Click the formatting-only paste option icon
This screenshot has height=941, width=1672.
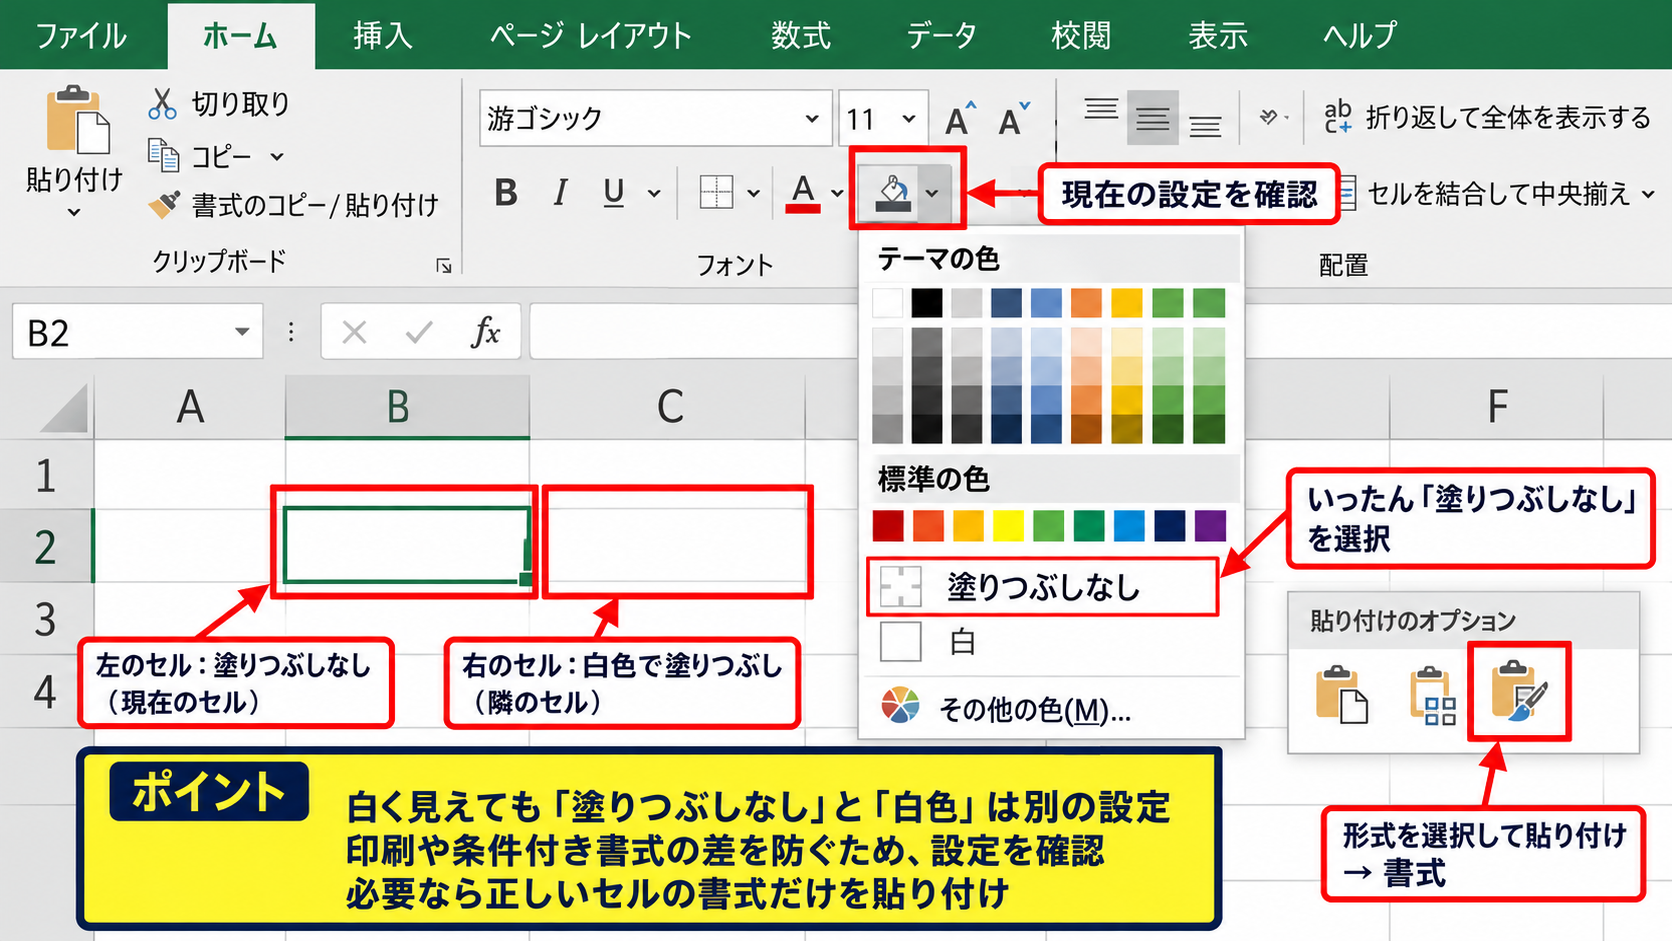tap(1519, 691)
